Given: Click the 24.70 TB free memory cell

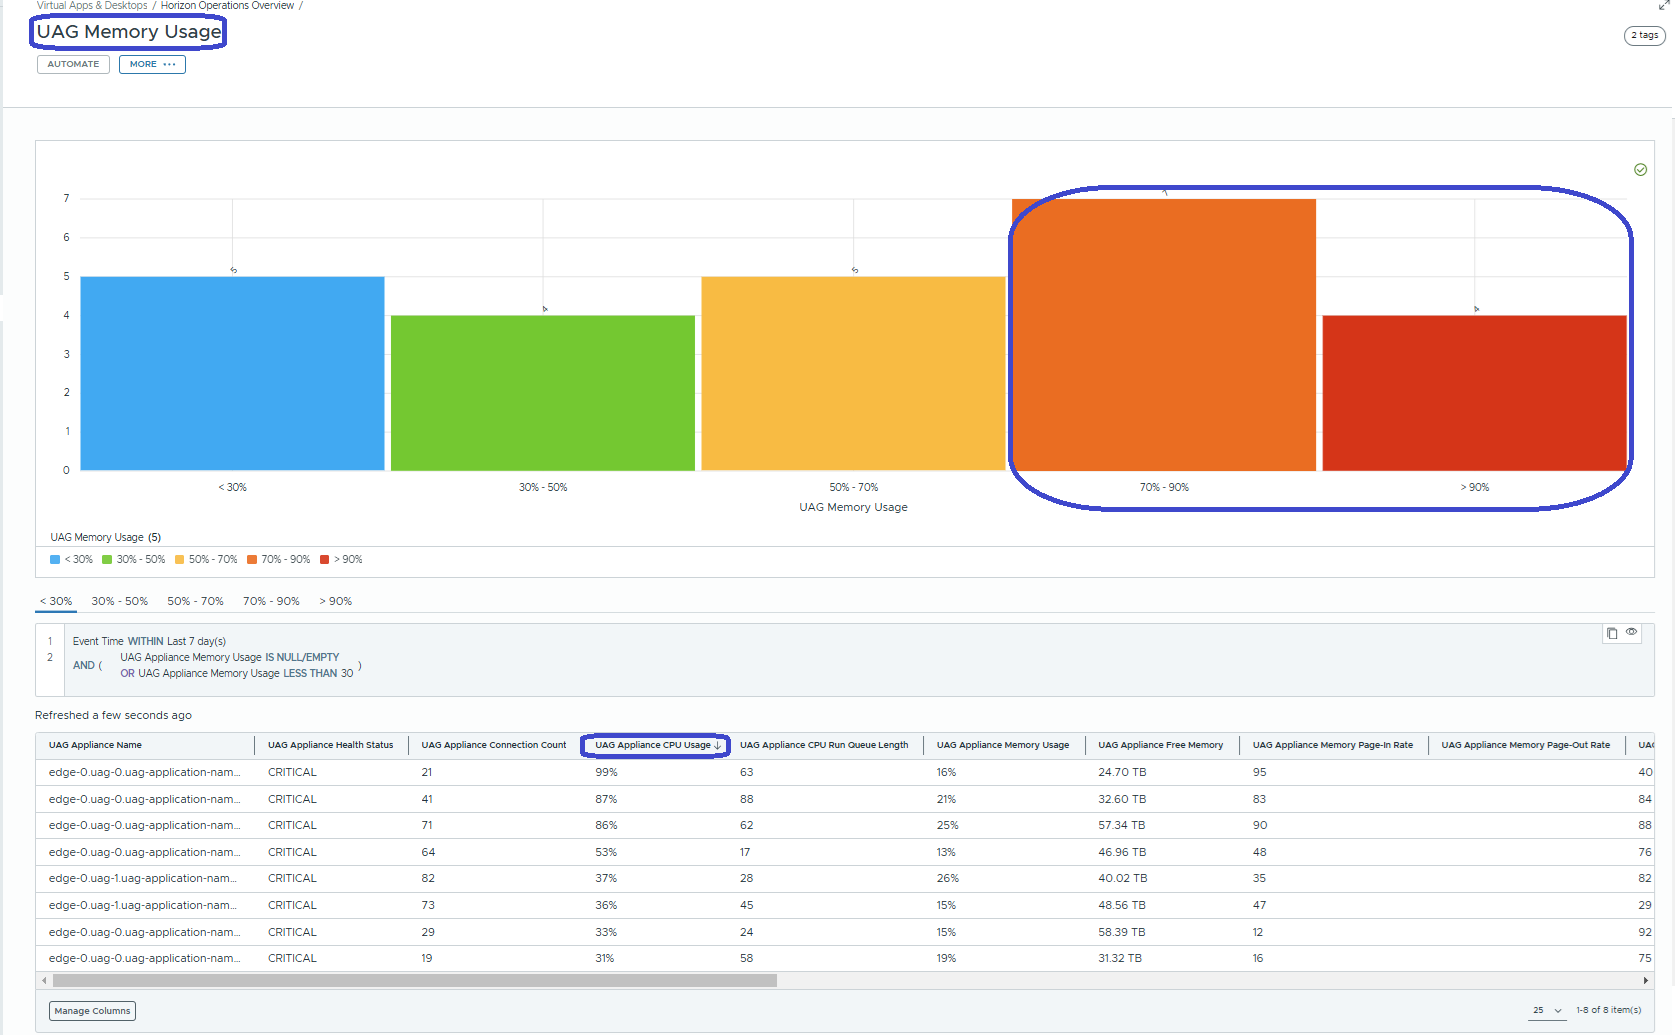Looking at the screenshot, I should point(1122,772).
